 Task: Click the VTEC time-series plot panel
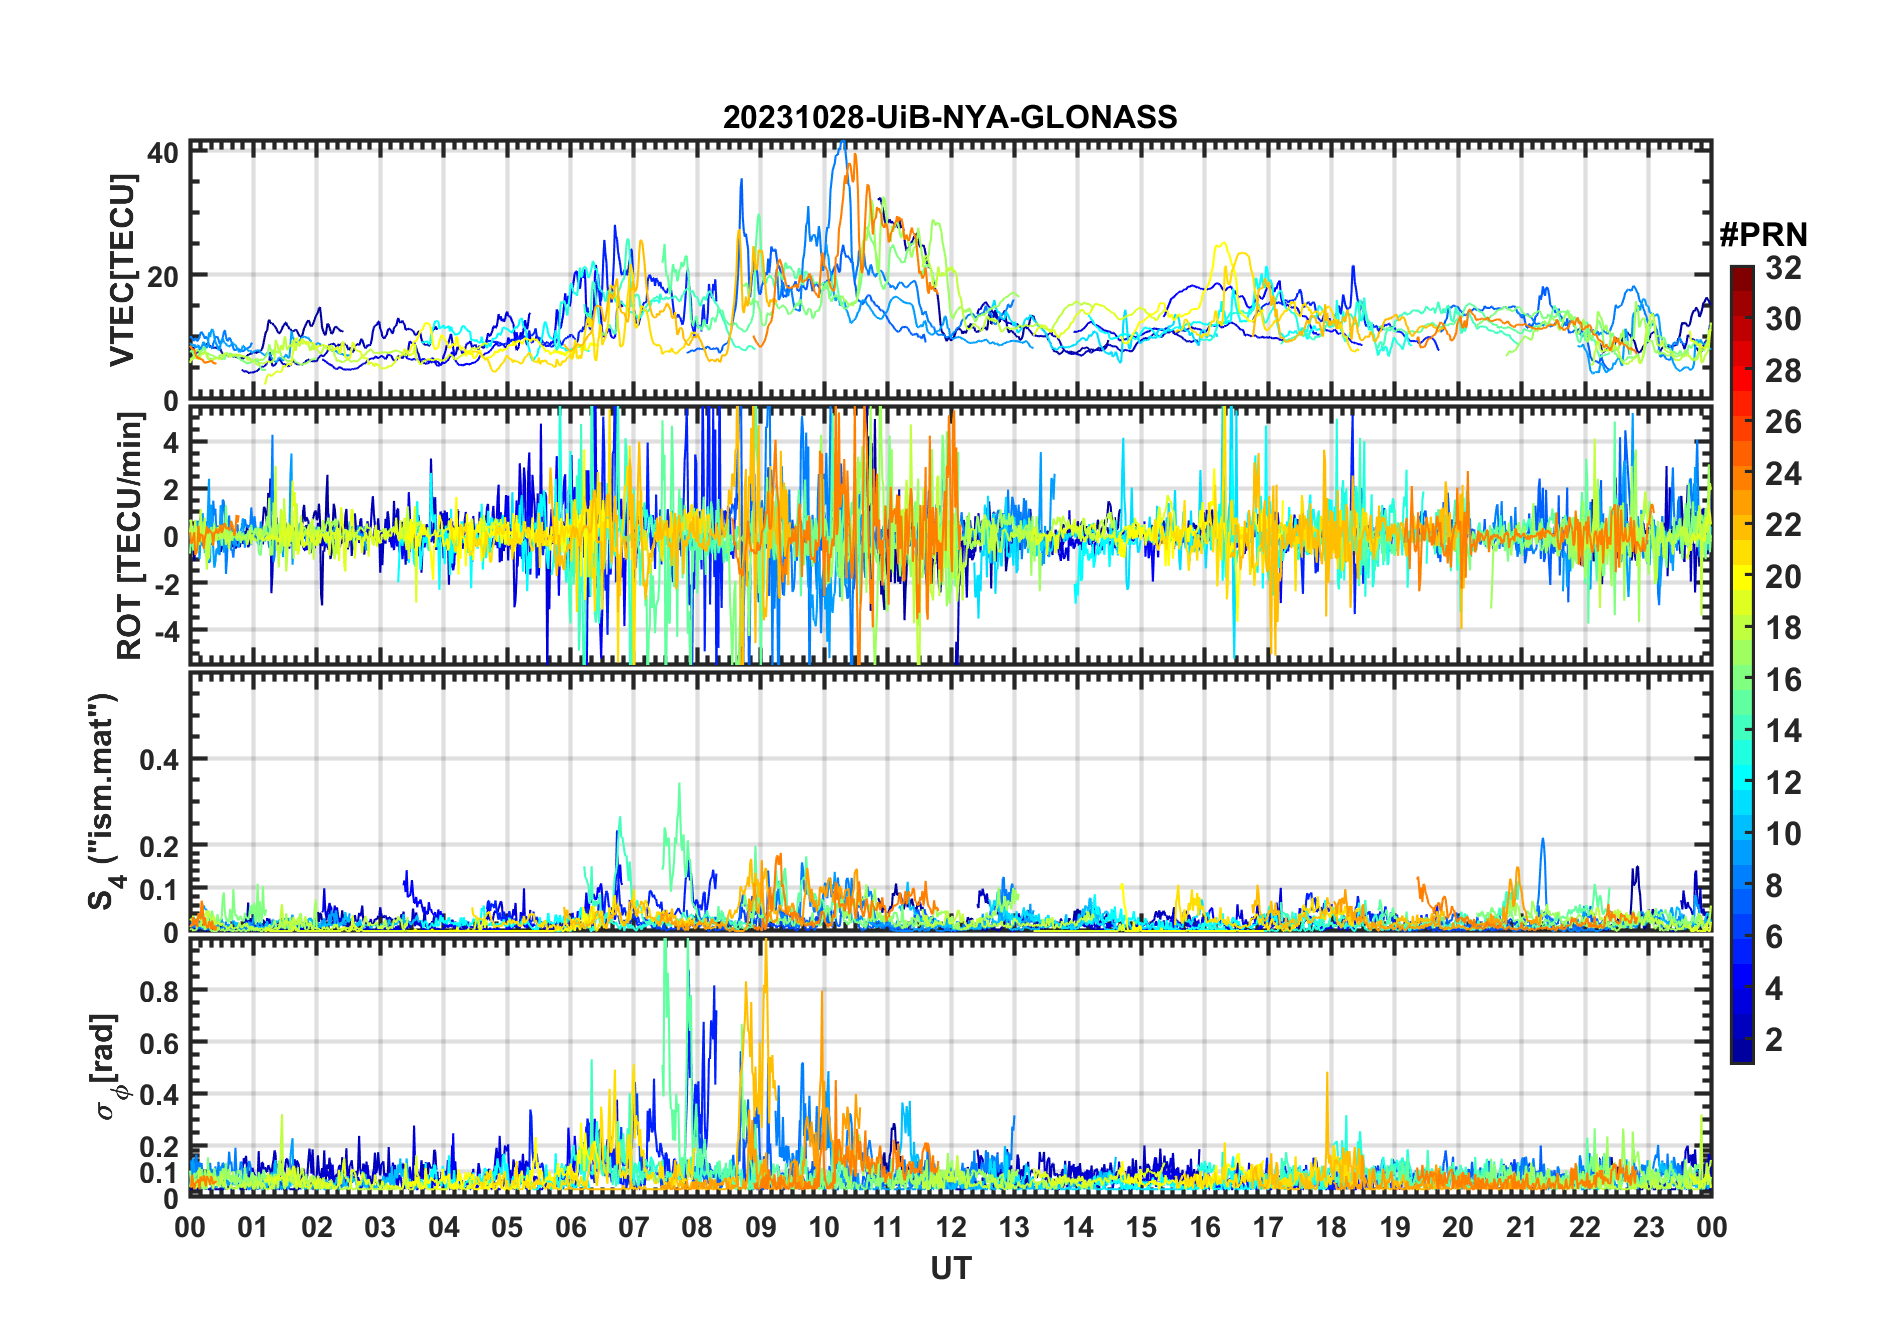(x=950, y=270)
